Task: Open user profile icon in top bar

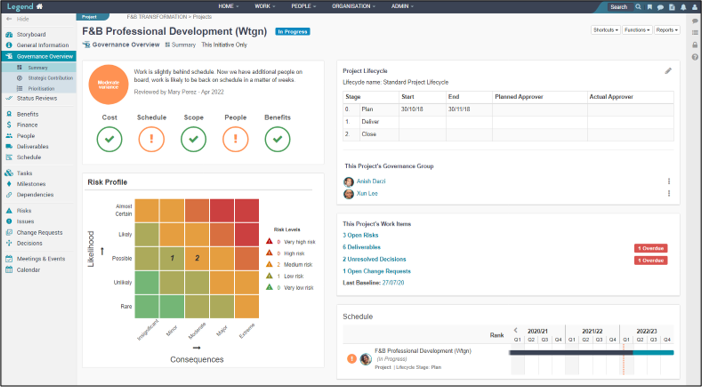Action: pos(694,7)
